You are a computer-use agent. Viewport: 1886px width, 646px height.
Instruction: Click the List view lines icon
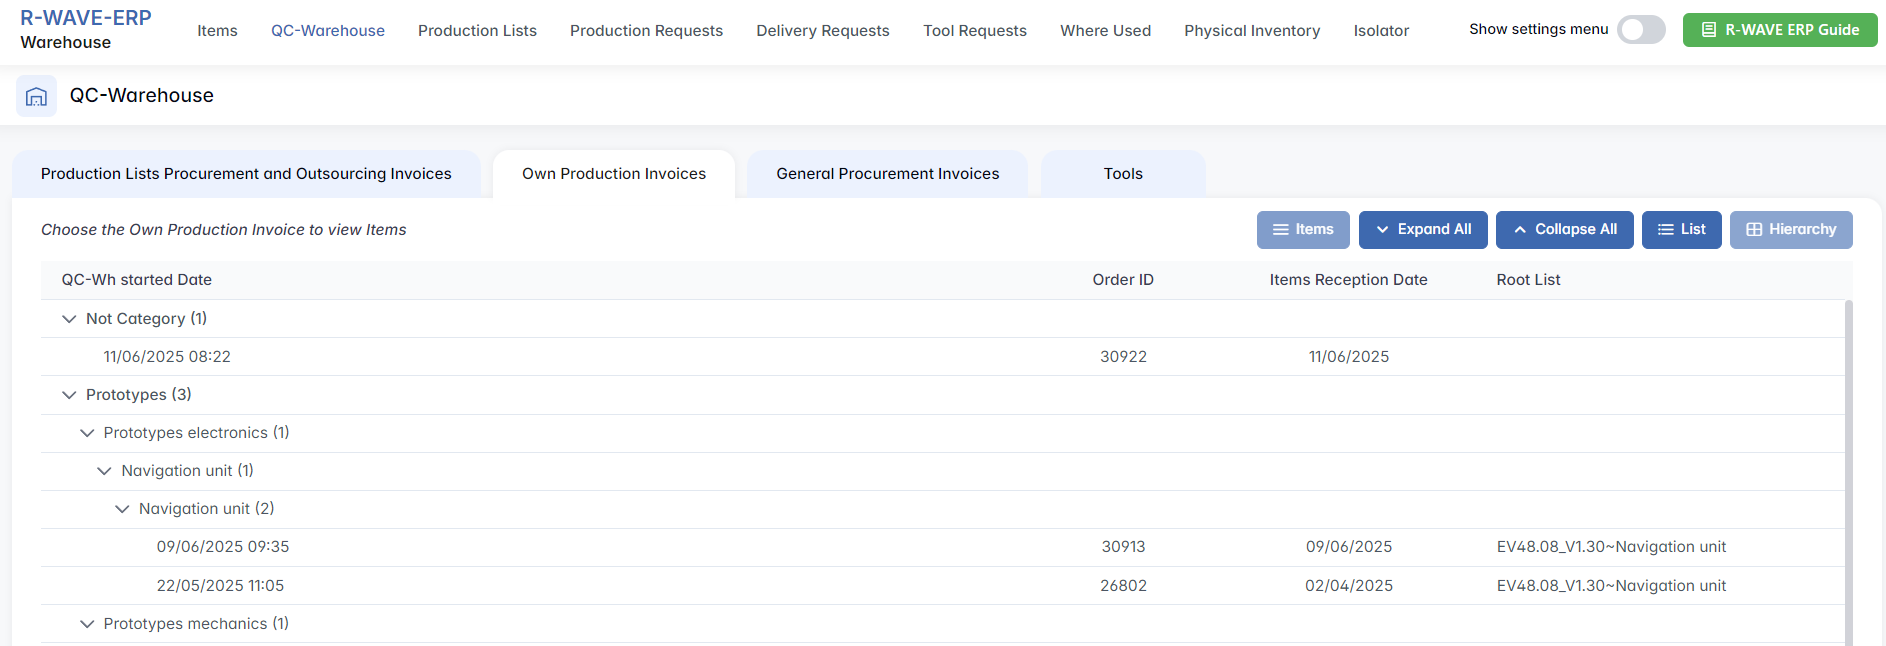pyautogui.click(x=1665, y=230)
